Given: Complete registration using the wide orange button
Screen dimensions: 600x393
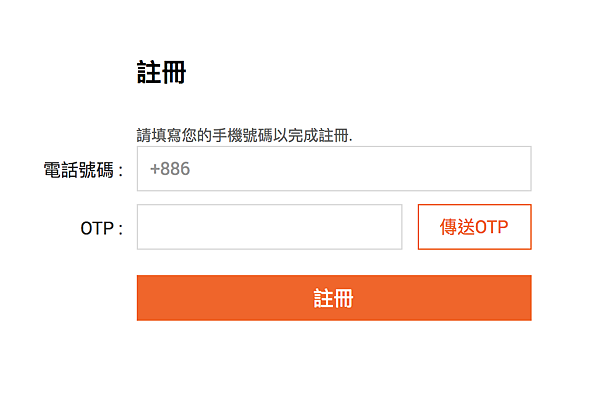Looking at the screenshot, I should (x=334, y=298).
